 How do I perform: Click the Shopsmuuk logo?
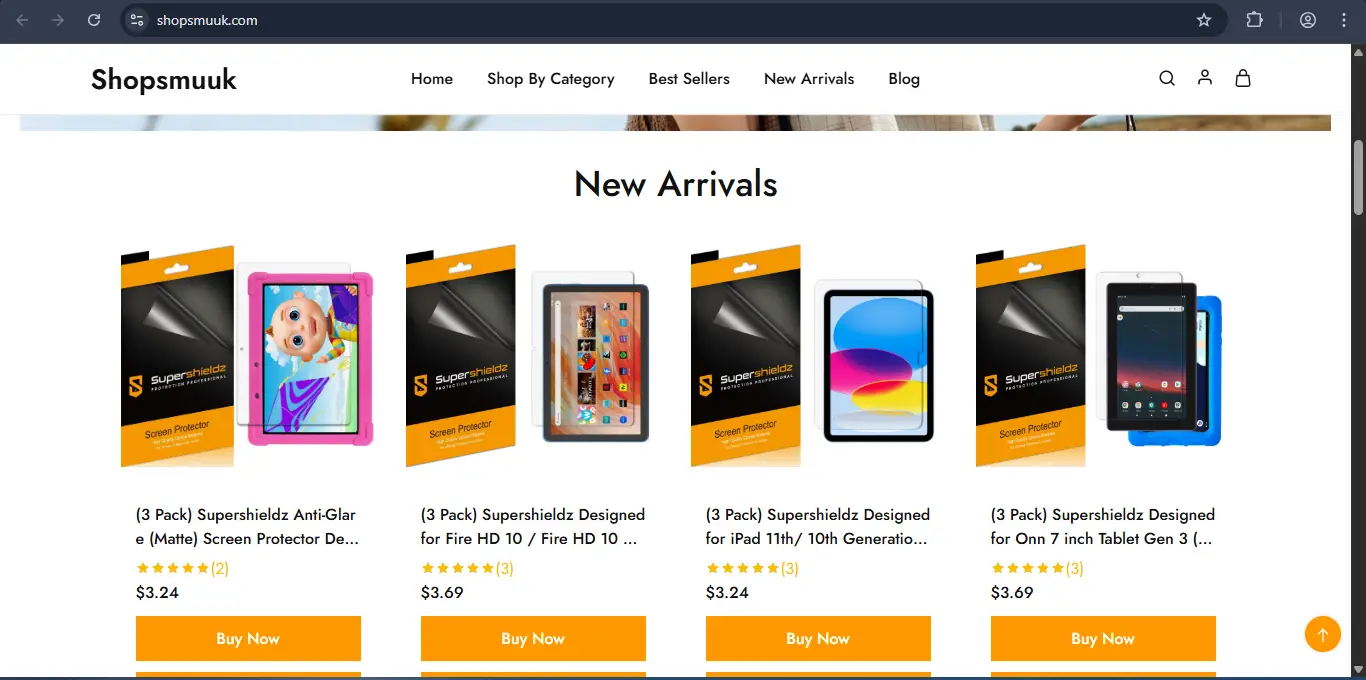point(164,79)
